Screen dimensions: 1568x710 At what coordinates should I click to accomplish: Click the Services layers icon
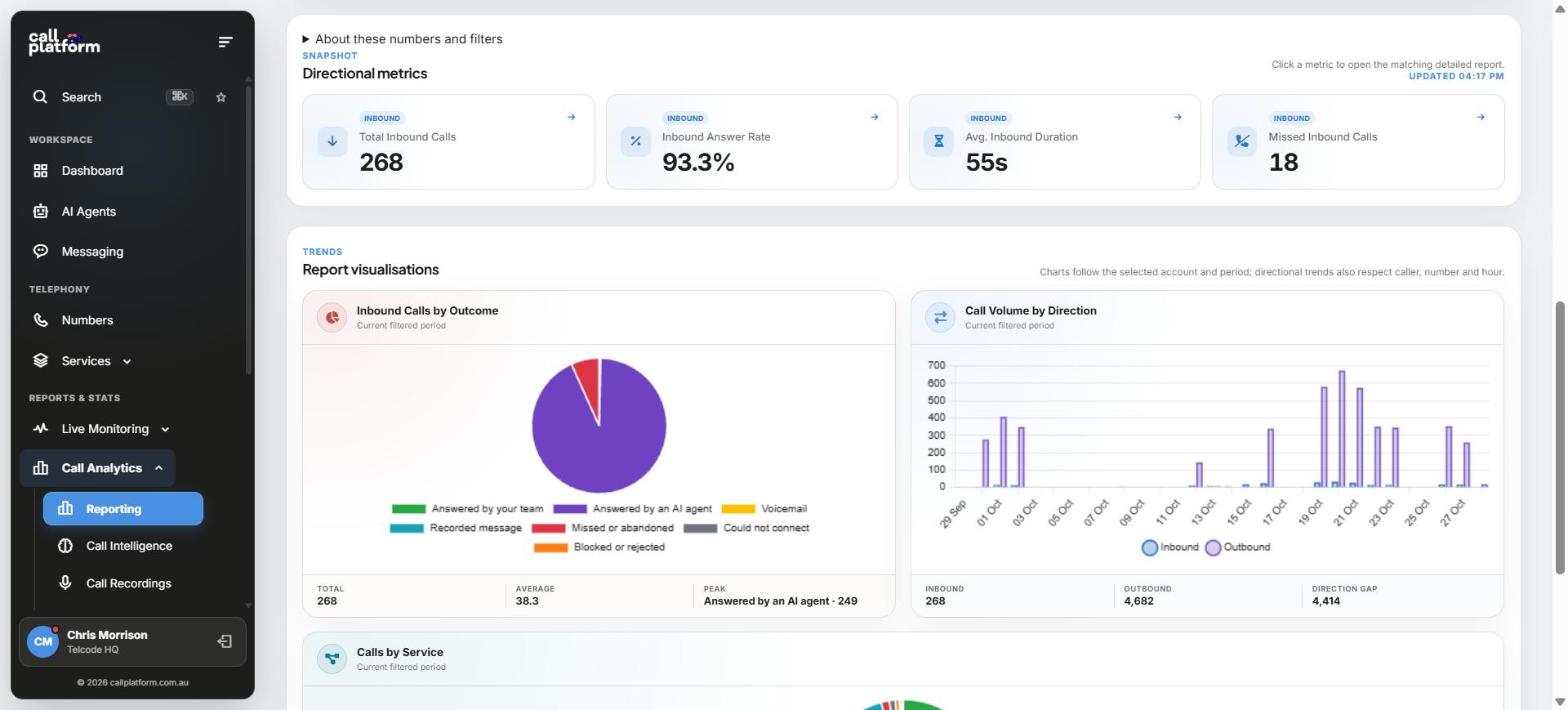[x=41, y=361]
